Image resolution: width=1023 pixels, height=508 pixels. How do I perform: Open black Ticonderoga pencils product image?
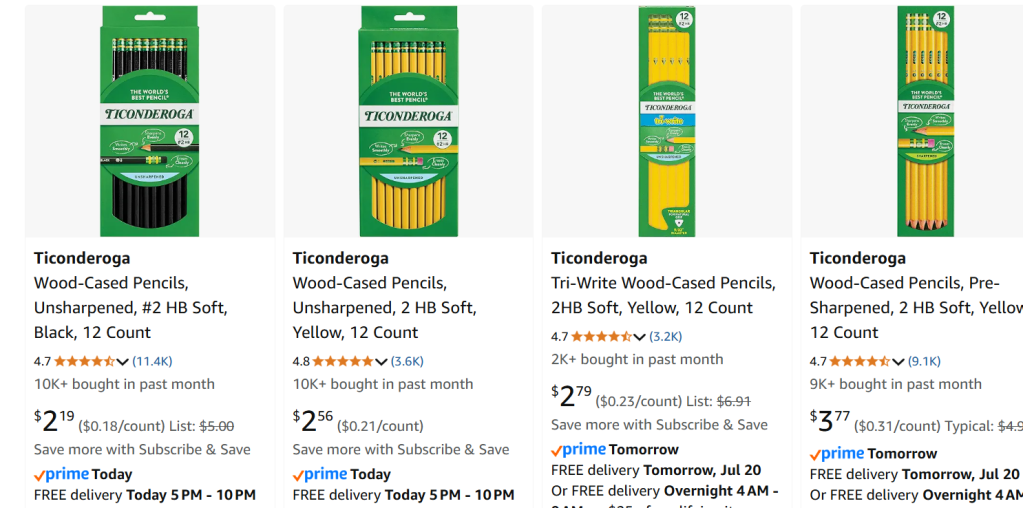click(150, 121)
